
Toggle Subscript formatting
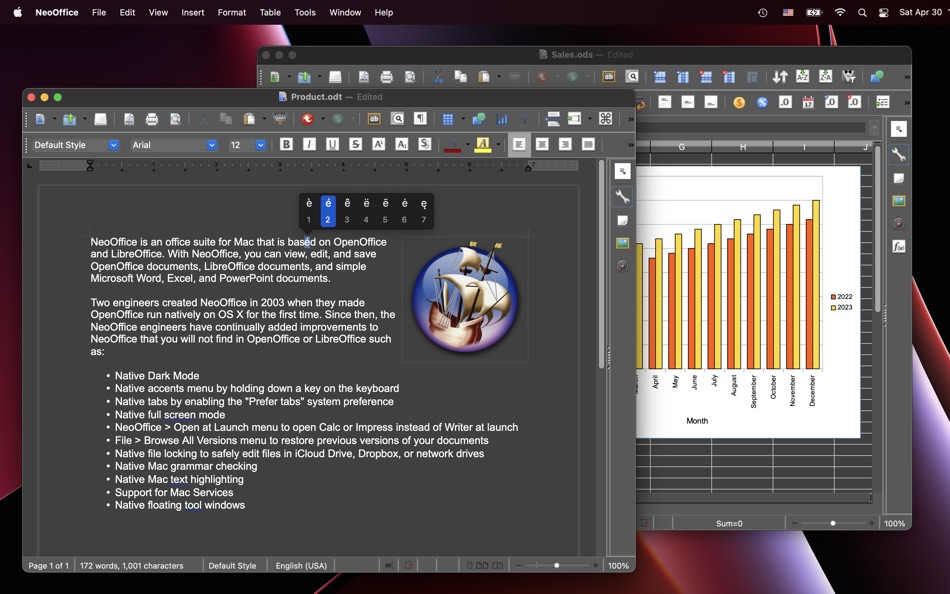tap(402, 144)
